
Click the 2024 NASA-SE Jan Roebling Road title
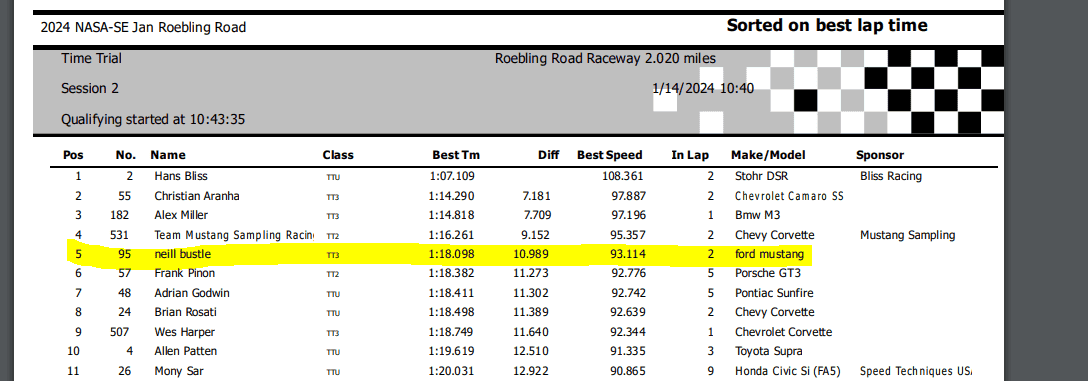tap(144, 28)
